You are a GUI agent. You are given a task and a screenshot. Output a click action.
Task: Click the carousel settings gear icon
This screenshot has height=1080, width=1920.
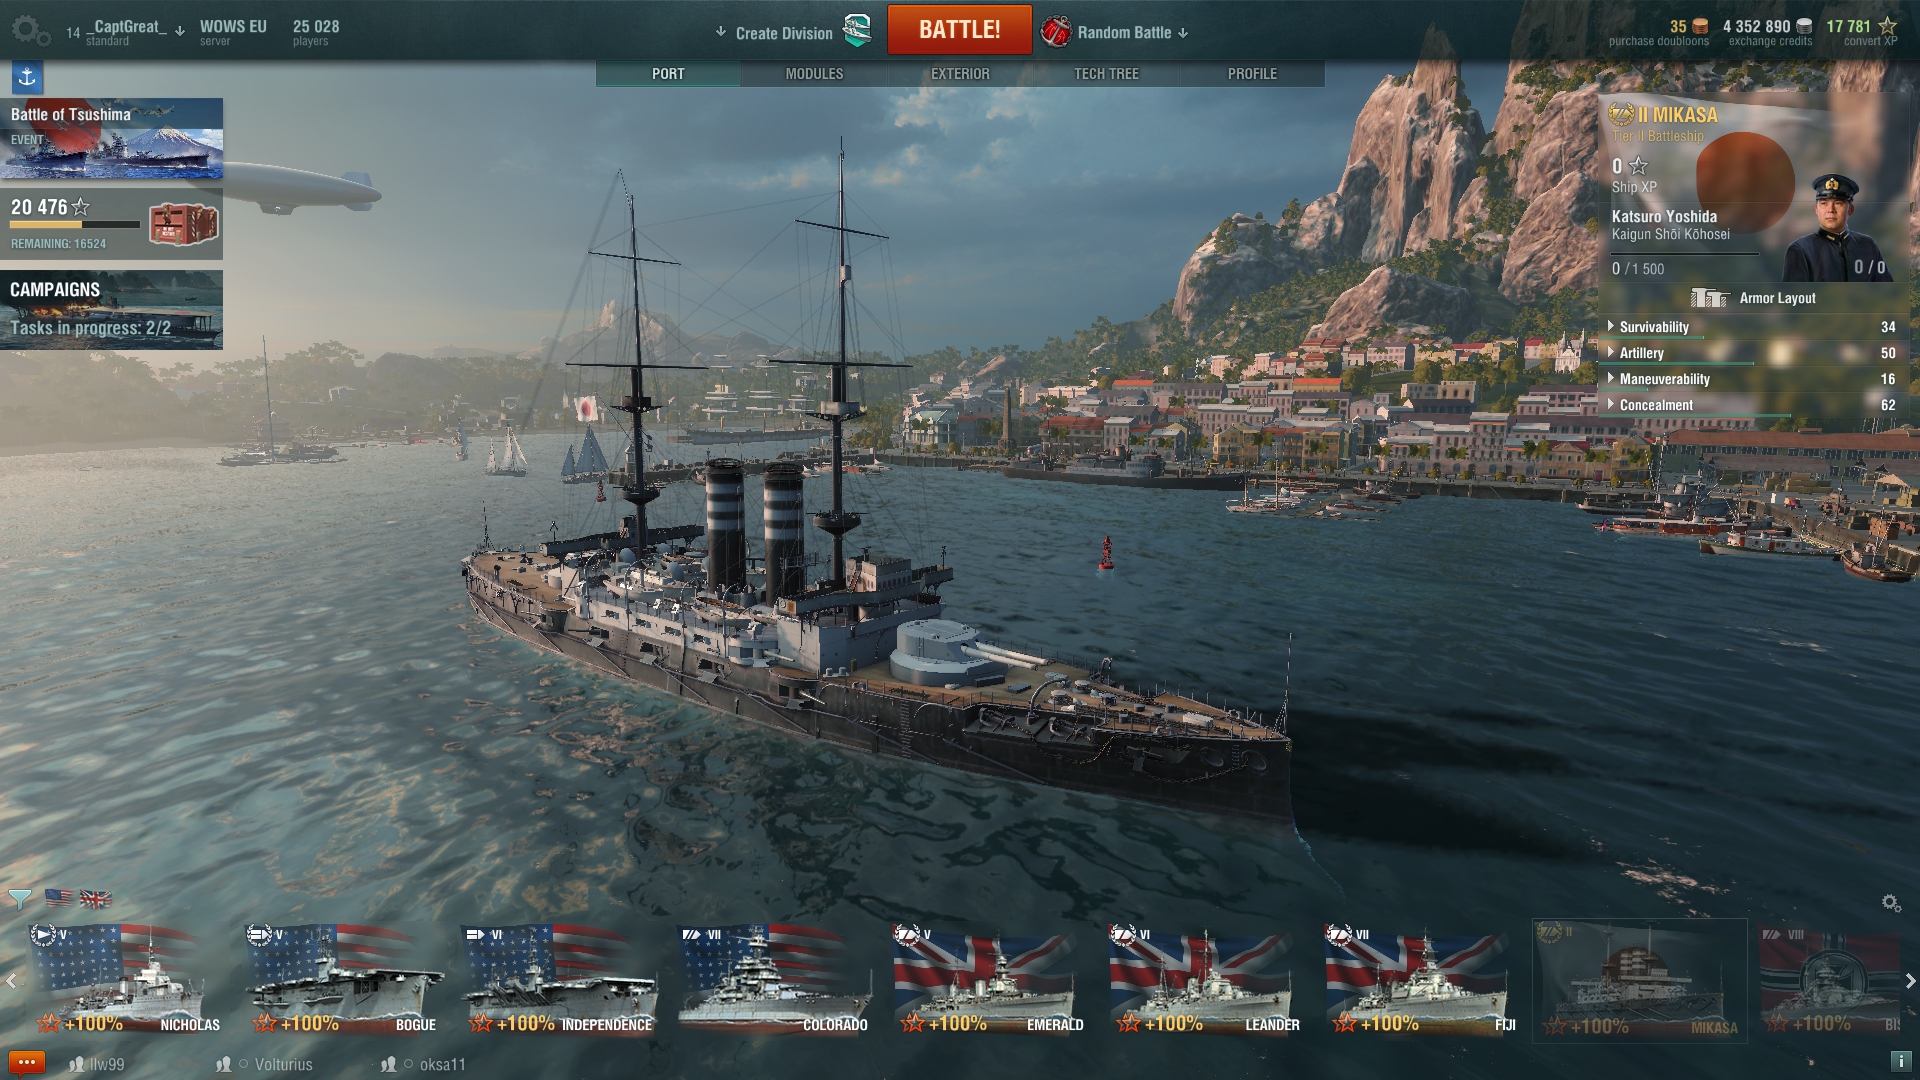tap(1891, 903)
